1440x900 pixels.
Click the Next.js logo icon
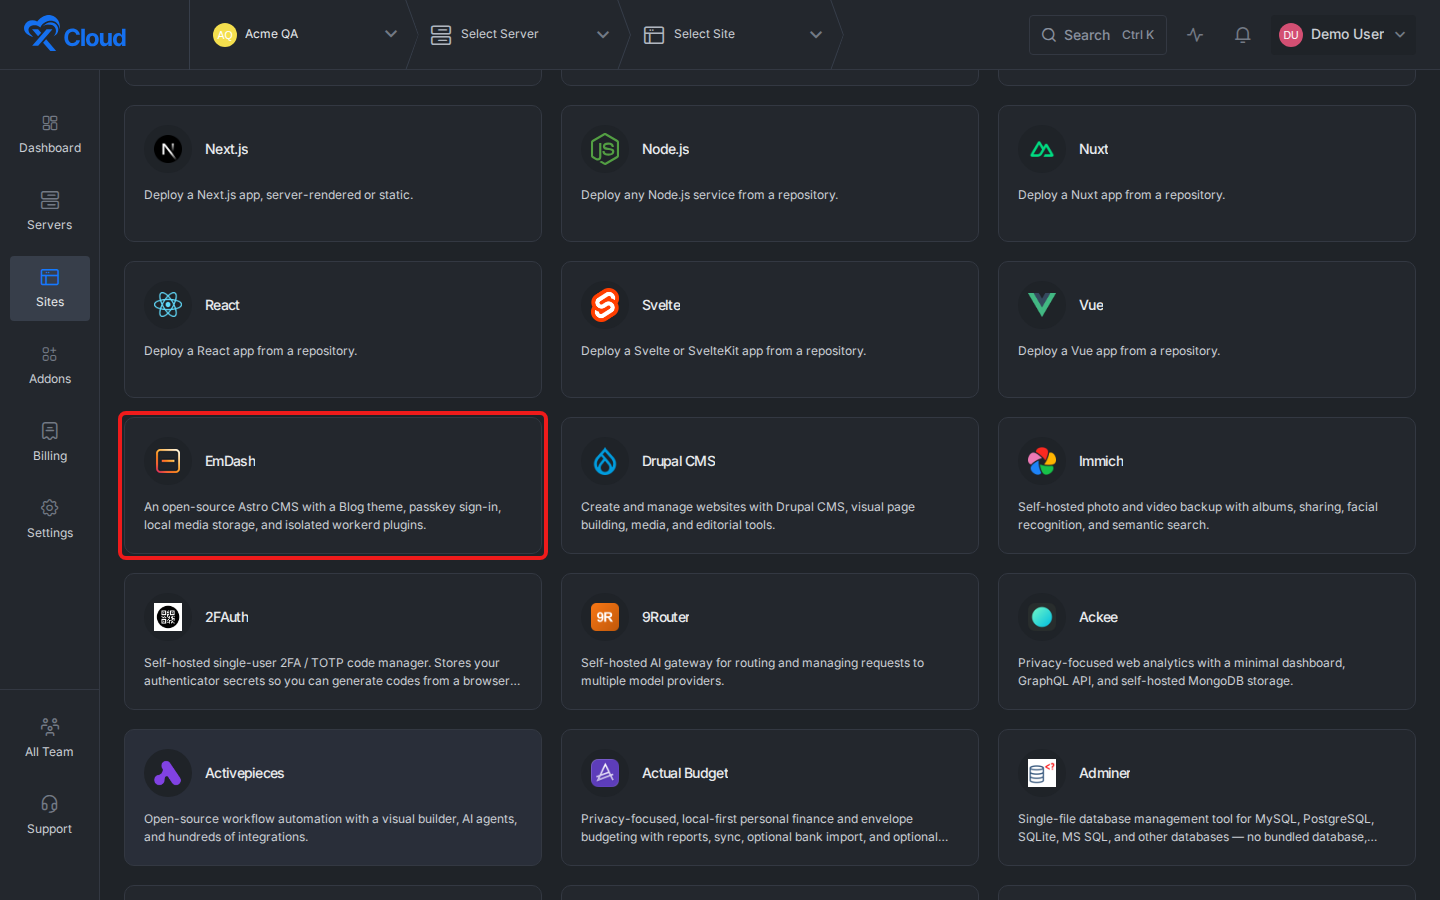pyautogui.click(x=168, y=149)
